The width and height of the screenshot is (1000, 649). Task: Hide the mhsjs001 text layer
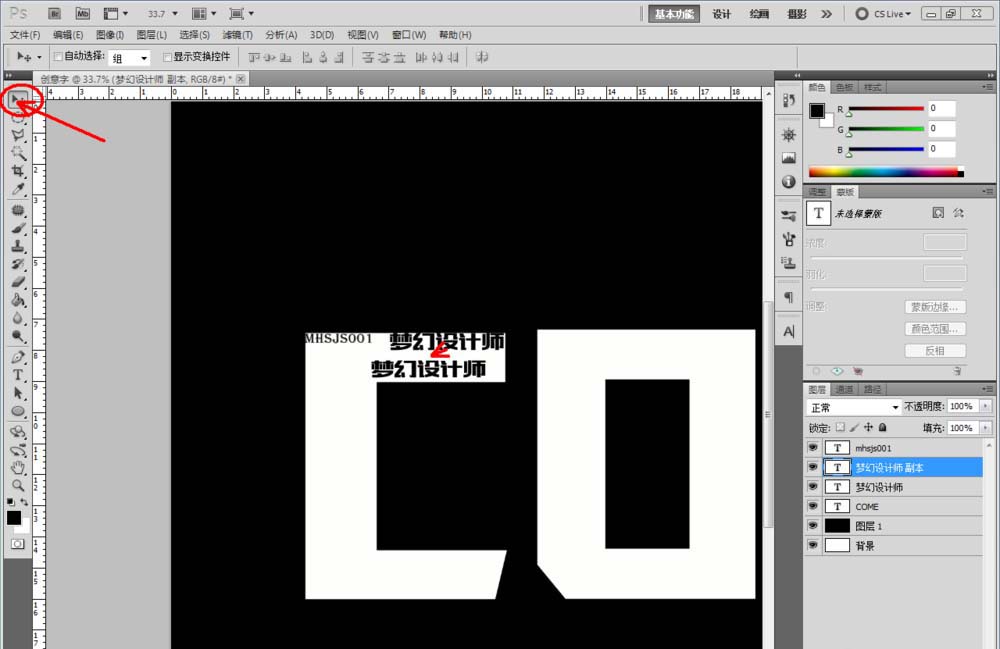click(812, 448)
